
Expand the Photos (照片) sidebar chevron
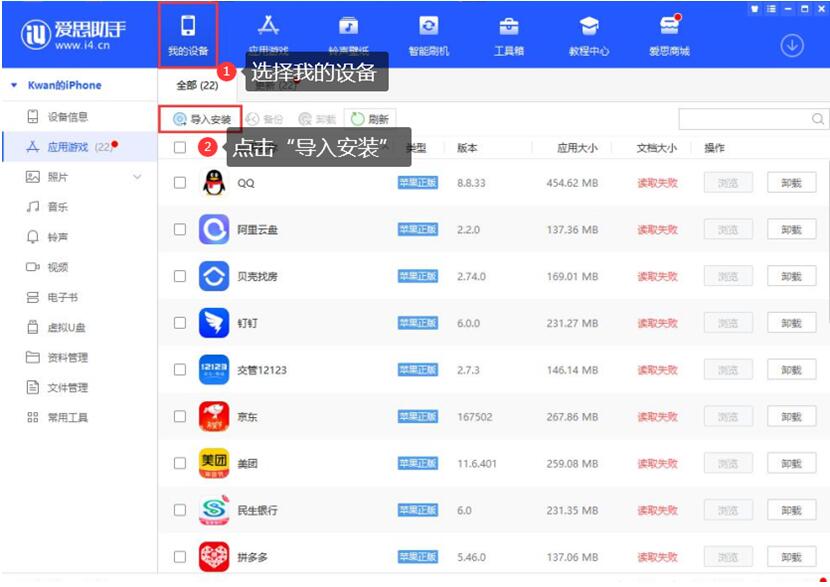coord(138,177)
